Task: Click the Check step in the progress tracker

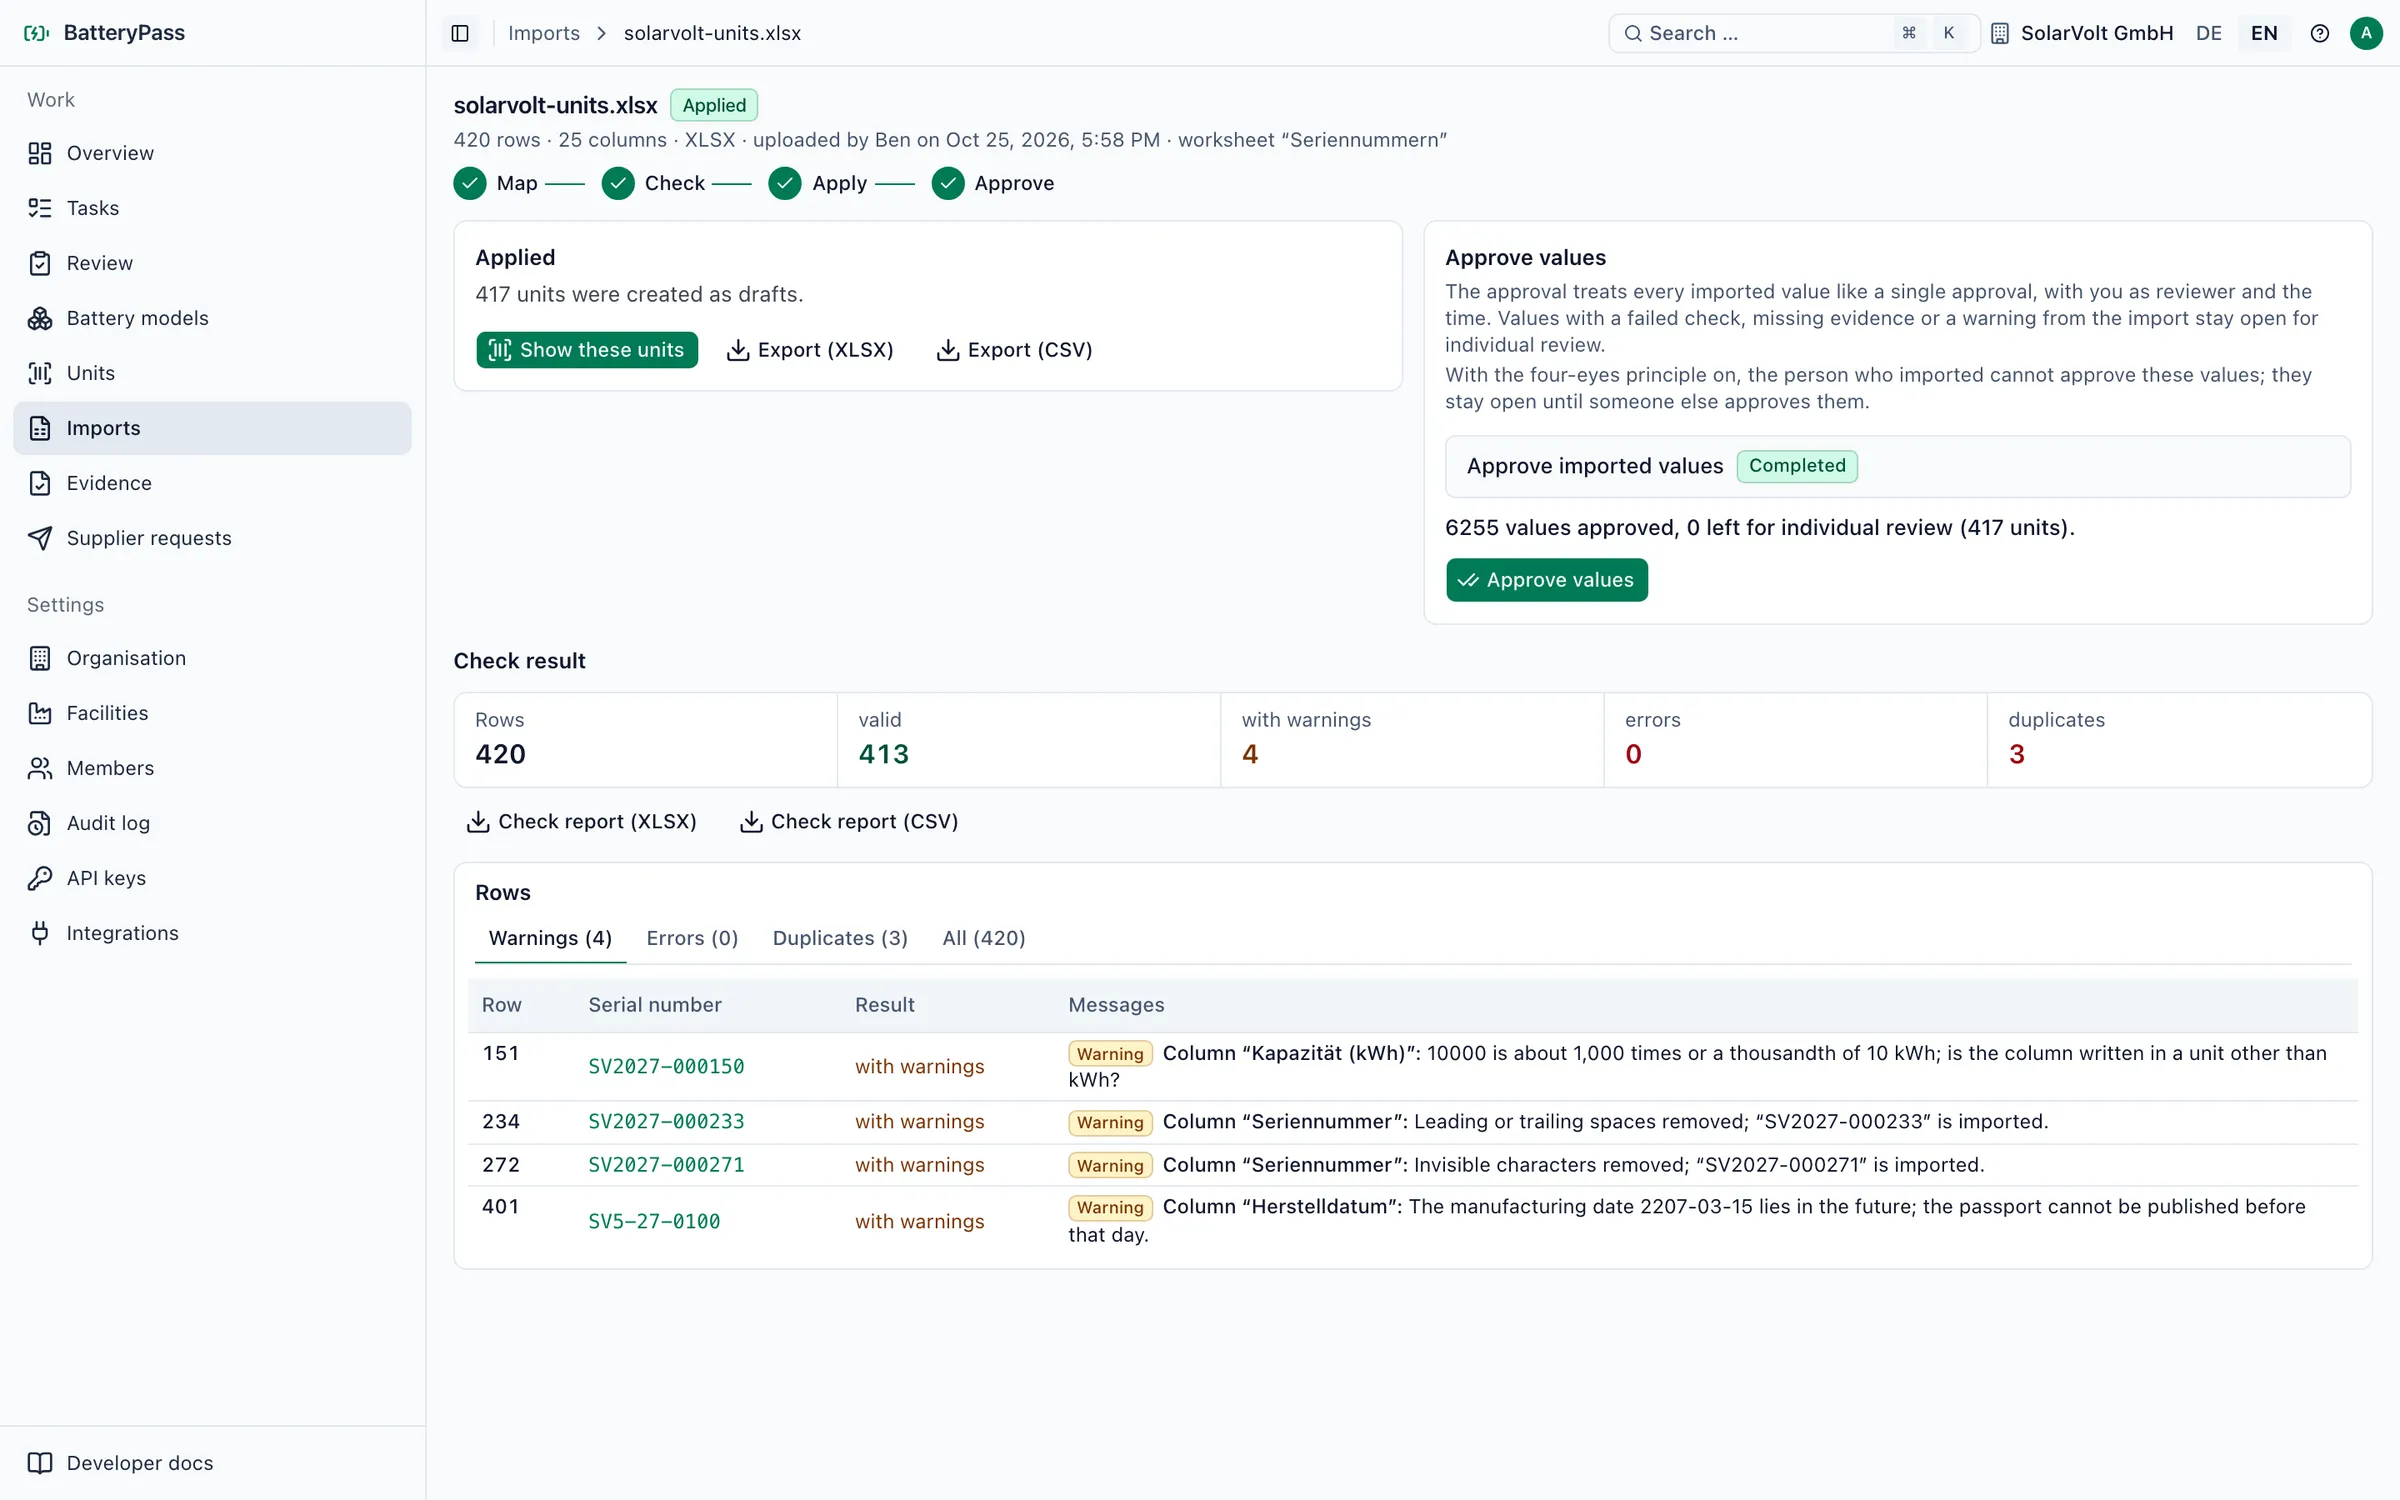Action: pos(655,183)
